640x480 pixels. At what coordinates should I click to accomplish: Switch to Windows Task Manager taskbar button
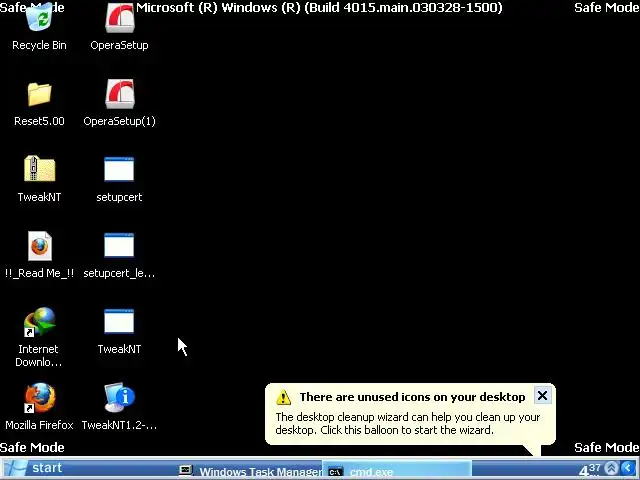[x=251, y=471]
